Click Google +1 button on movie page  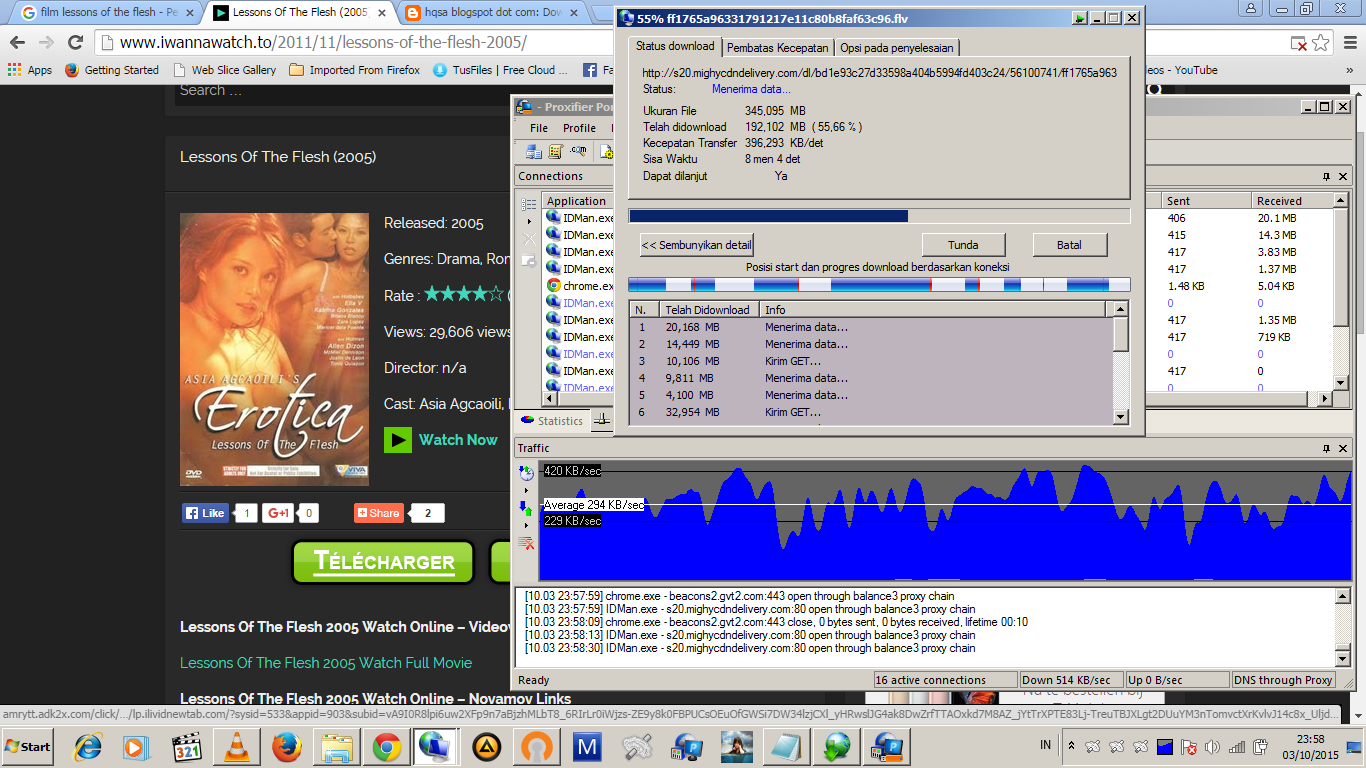278,513
